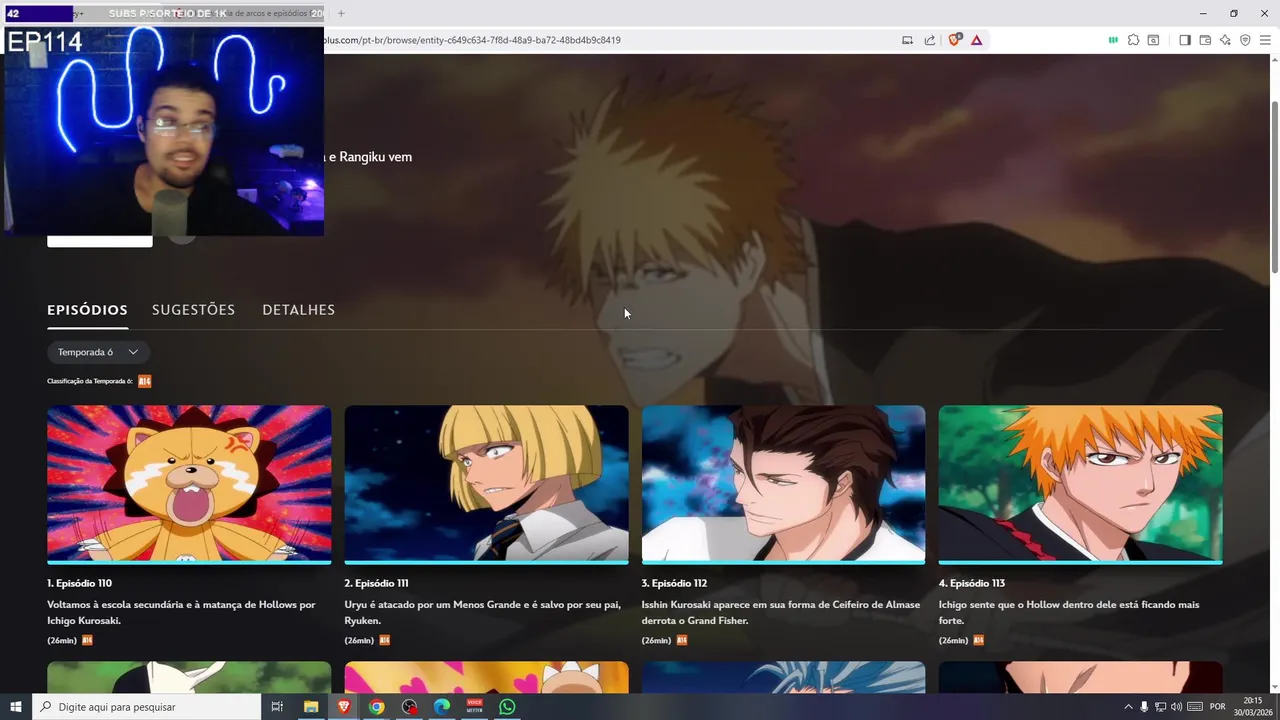Viewport: 1280px width, 720px height.
Task: Click the Brave browser taskbar icon
Action: [344, 707]
